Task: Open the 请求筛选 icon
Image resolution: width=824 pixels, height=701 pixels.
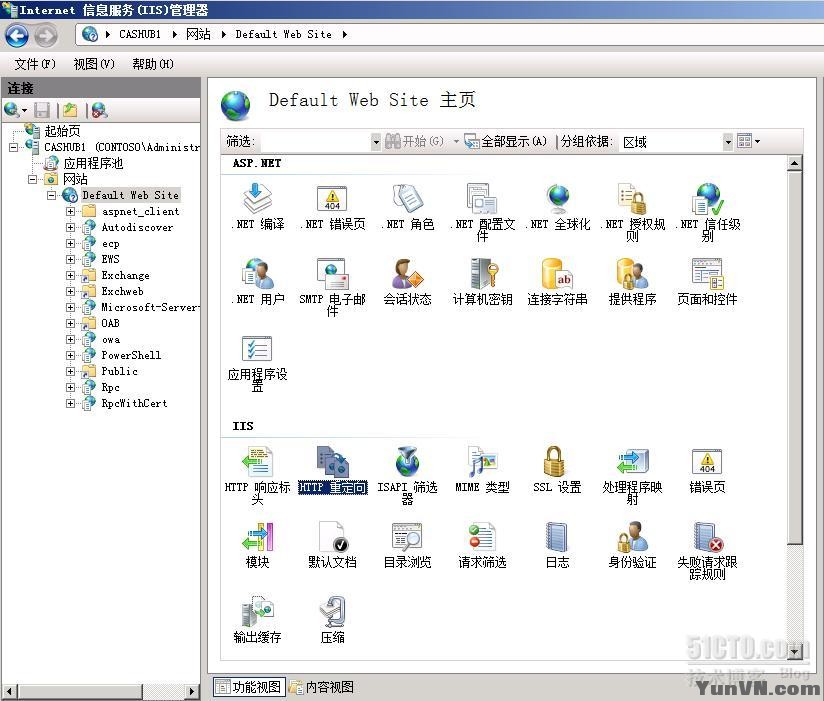Action: click(x=482, y=545)
